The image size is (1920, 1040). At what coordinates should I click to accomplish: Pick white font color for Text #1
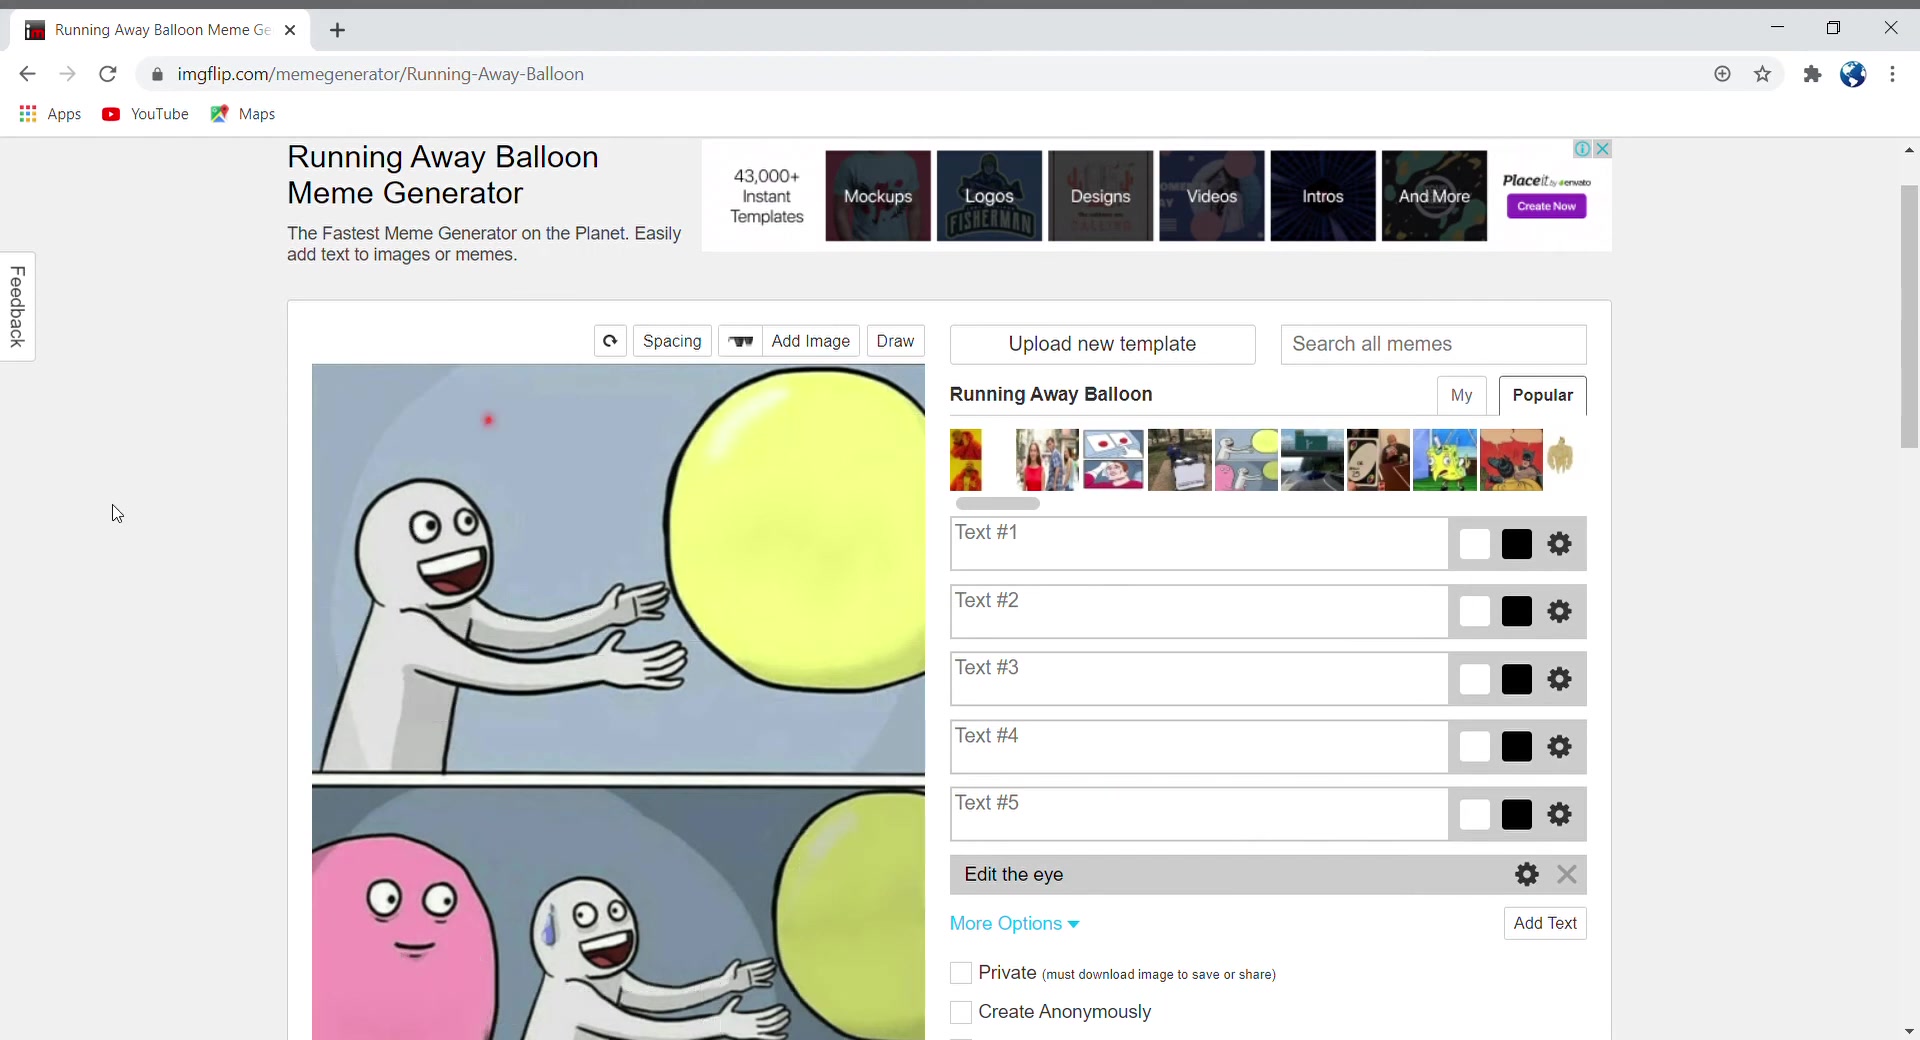tap(1474, 544)
